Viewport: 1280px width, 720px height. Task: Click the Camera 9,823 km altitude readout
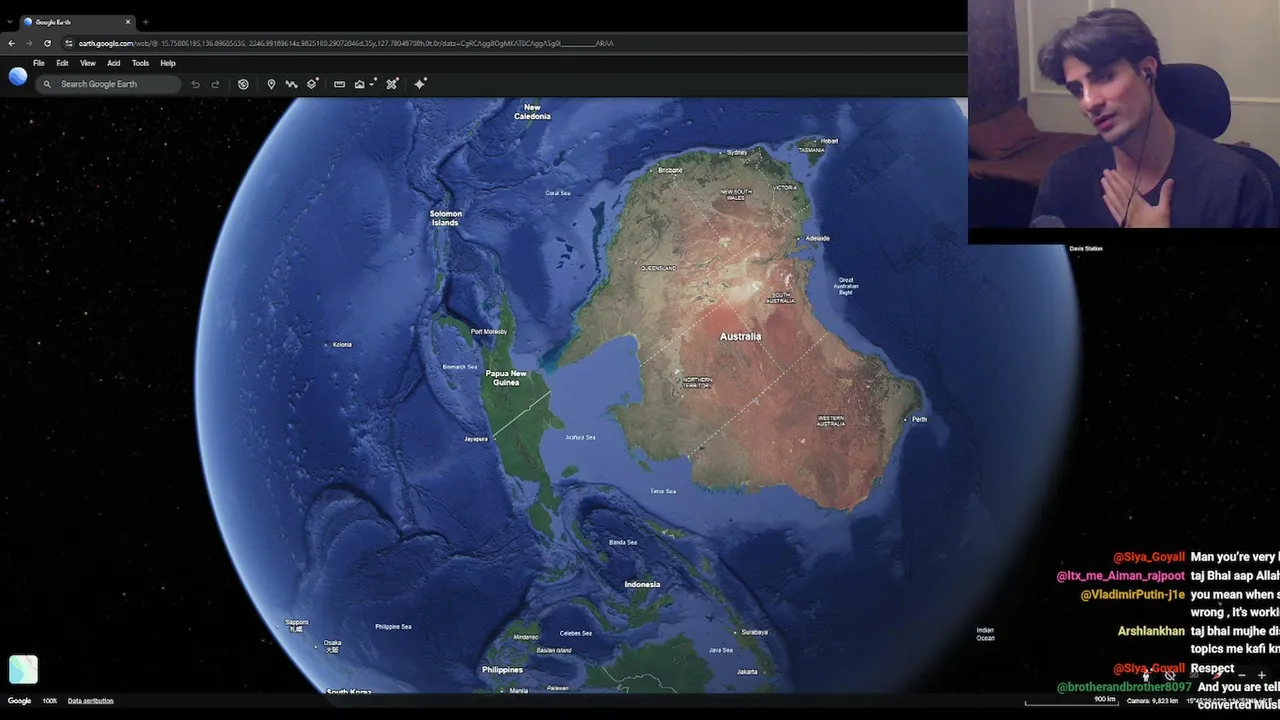point(1153,701)
